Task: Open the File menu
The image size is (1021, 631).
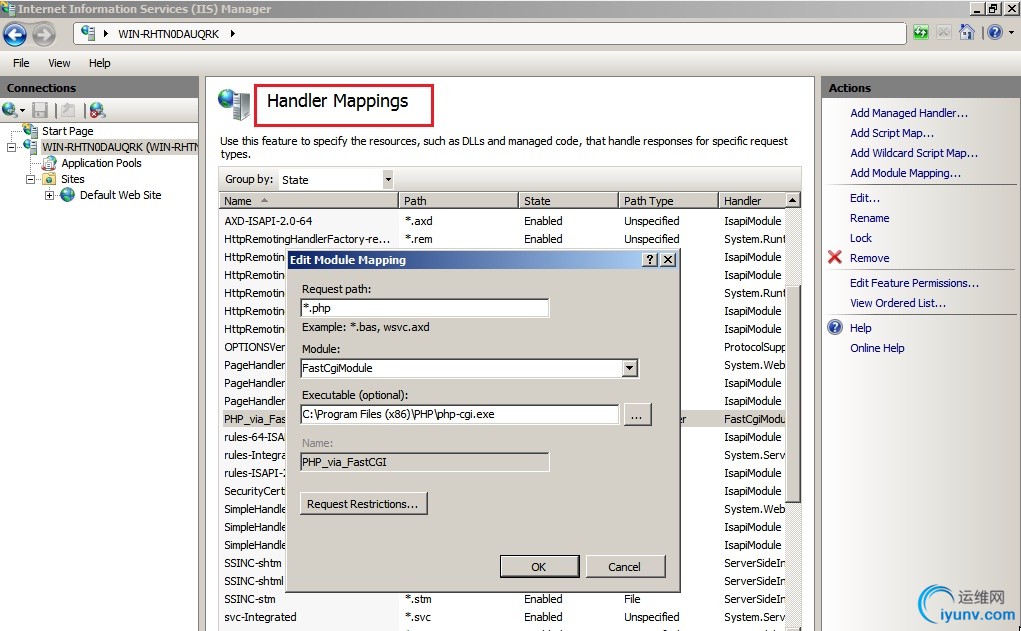Action: (x=21, y=63)
